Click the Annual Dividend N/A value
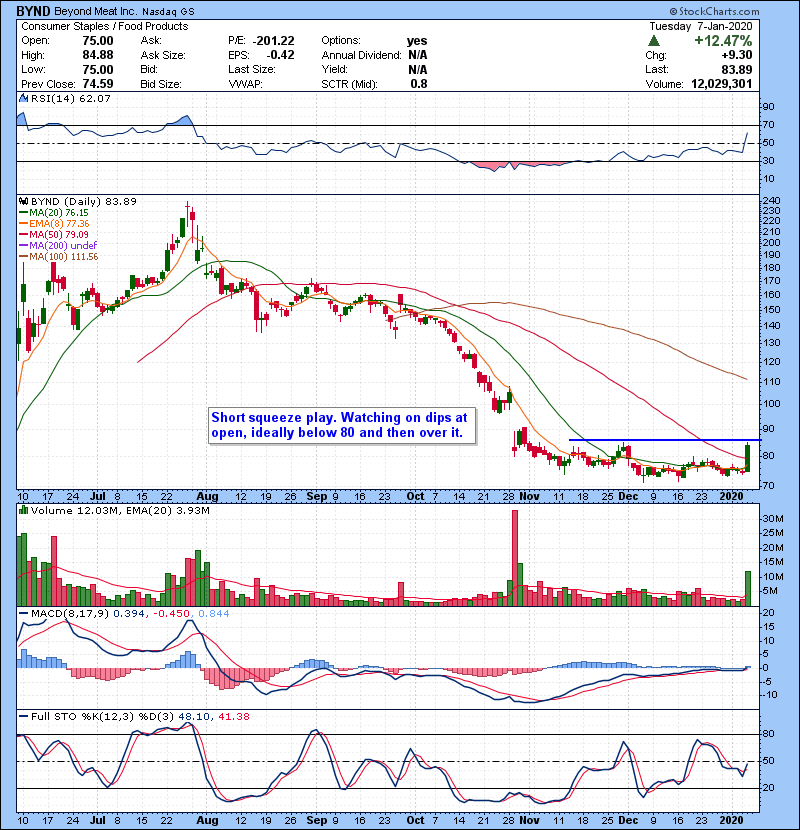Viewport: 800px width, 830px height. pos(418,55)
